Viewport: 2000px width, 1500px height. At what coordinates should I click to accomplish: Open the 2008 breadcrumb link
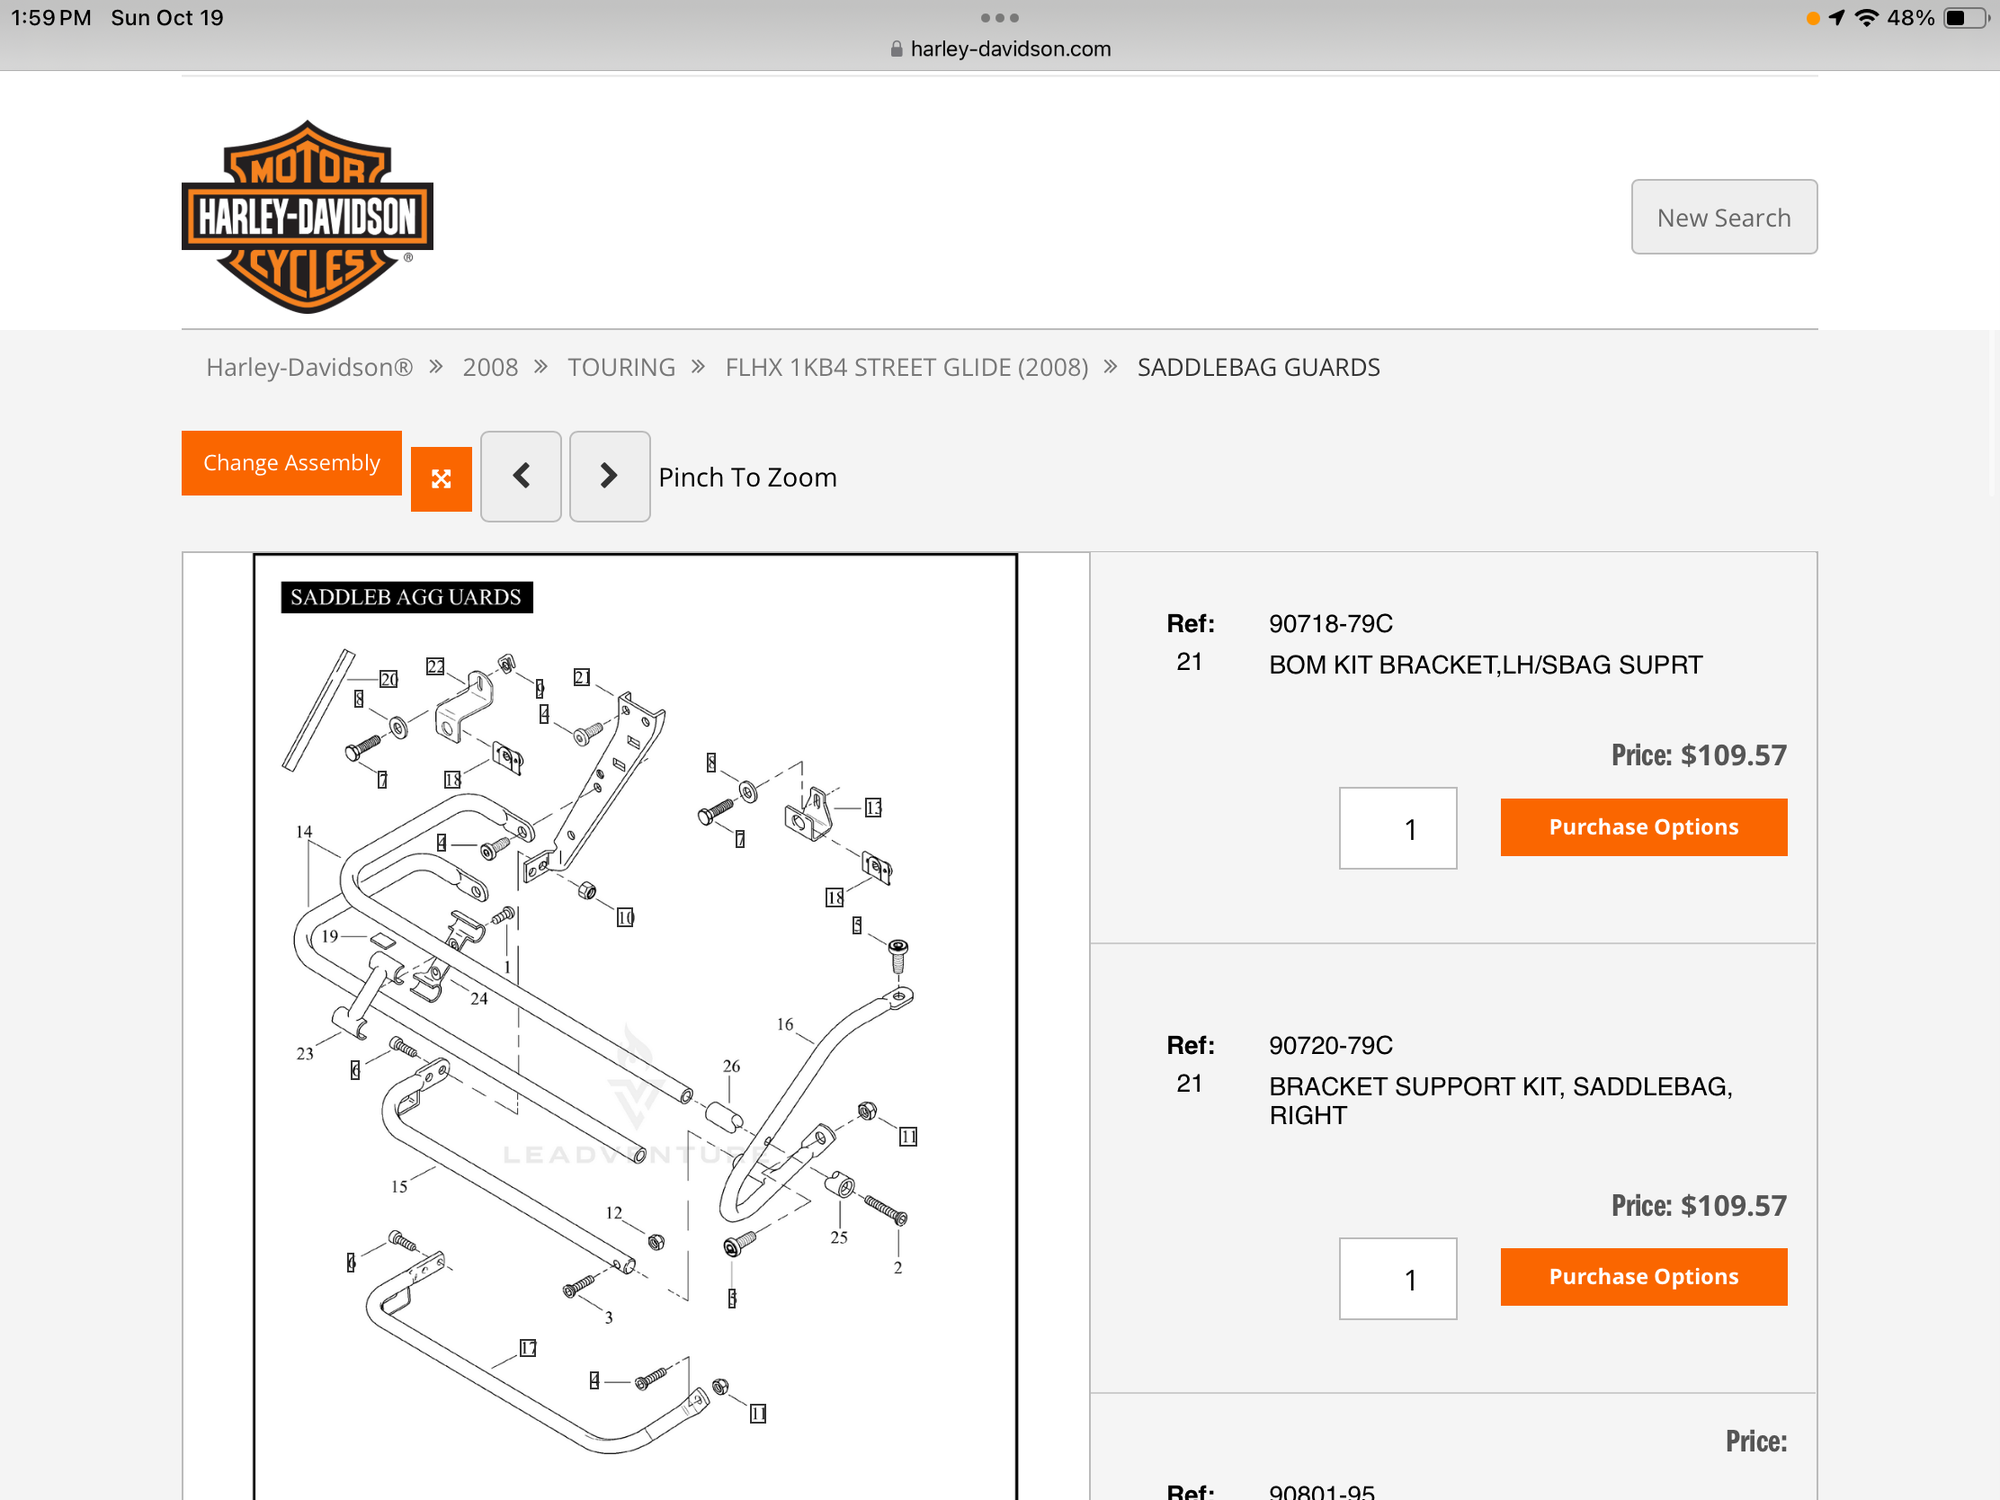[x=490, y=367]
